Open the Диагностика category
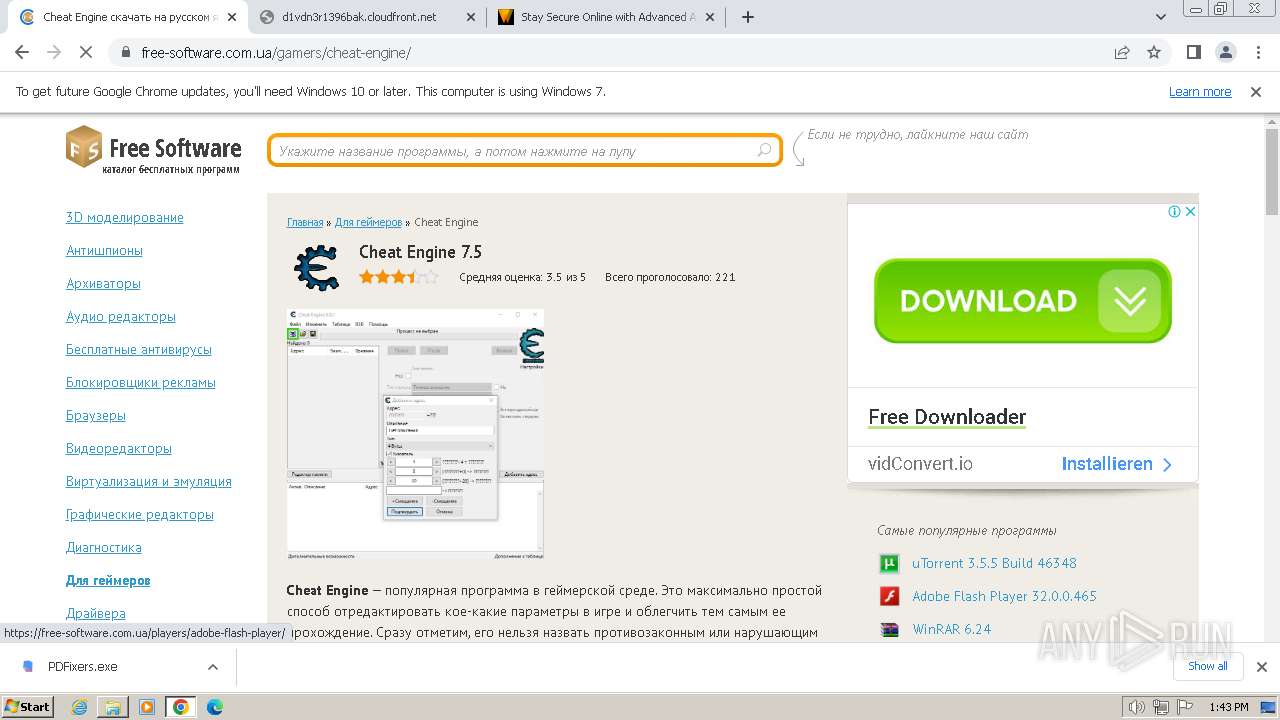Viewport: 1280px width, 720px height. click(x=104, y=547)
